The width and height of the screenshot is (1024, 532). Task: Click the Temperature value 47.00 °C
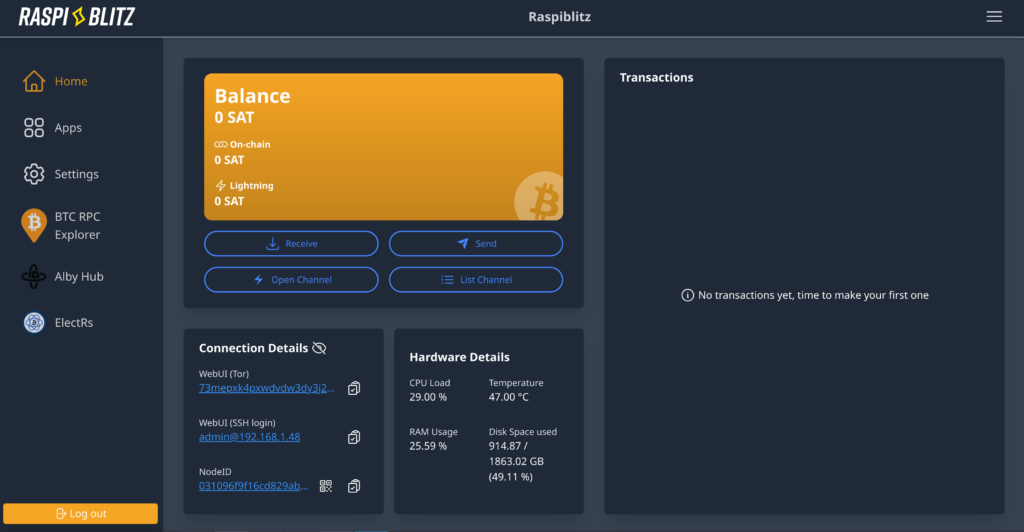509,397
